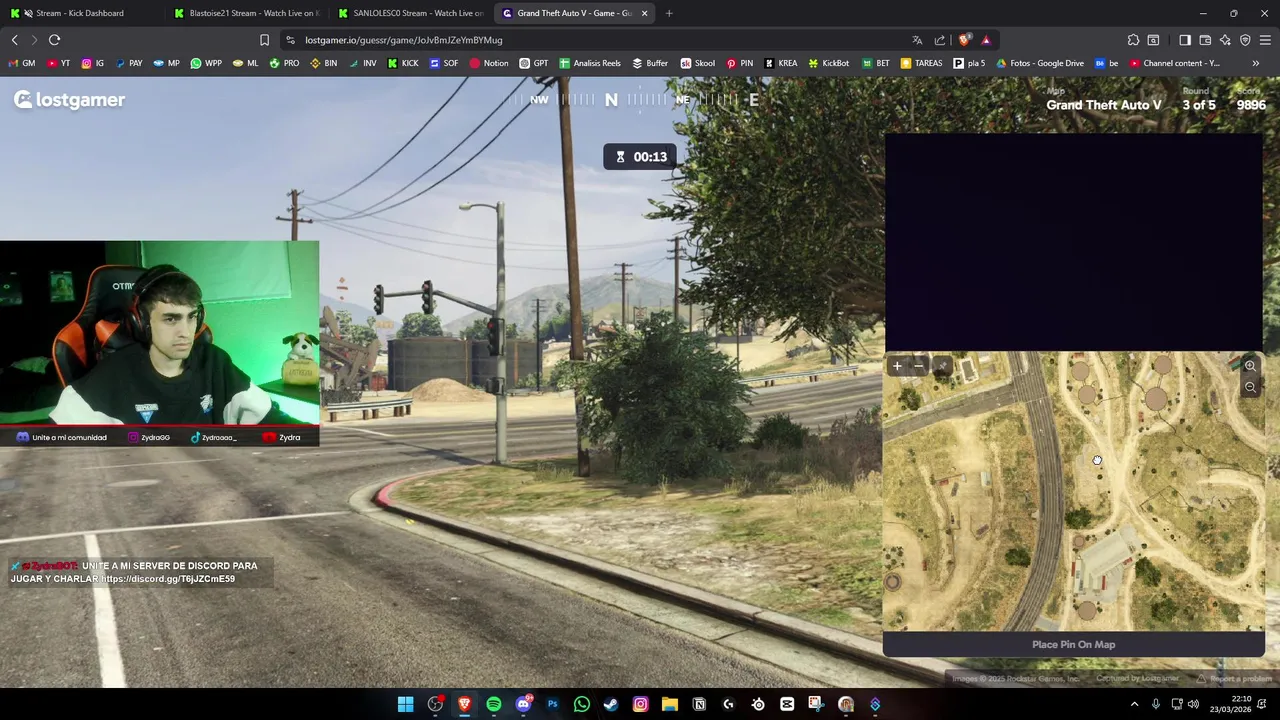Open the GM bookmark
The height and width of the screenshot is (720, 1280).
(x=21, y=63)
